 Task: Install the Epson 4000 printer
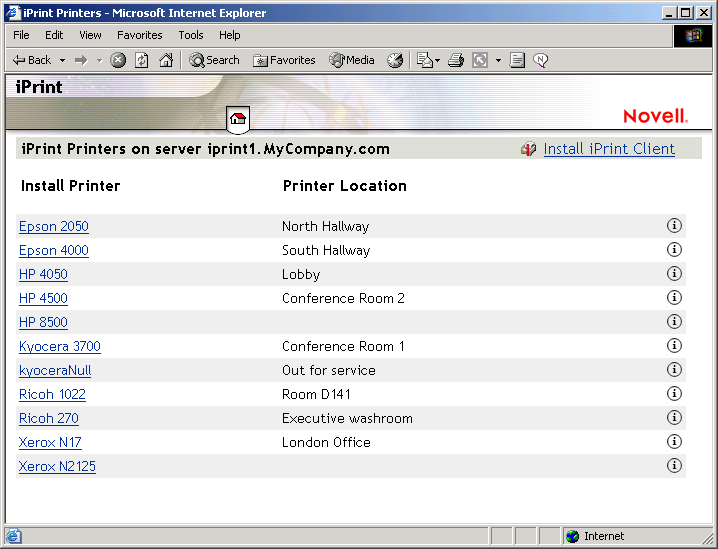(x=54, y=250)
